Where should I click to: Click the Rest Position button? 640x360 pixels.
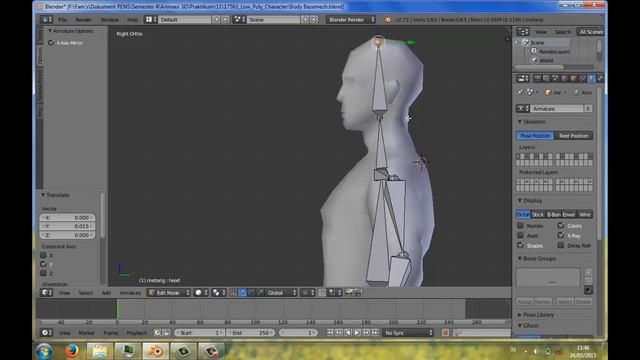coord(574,136)
